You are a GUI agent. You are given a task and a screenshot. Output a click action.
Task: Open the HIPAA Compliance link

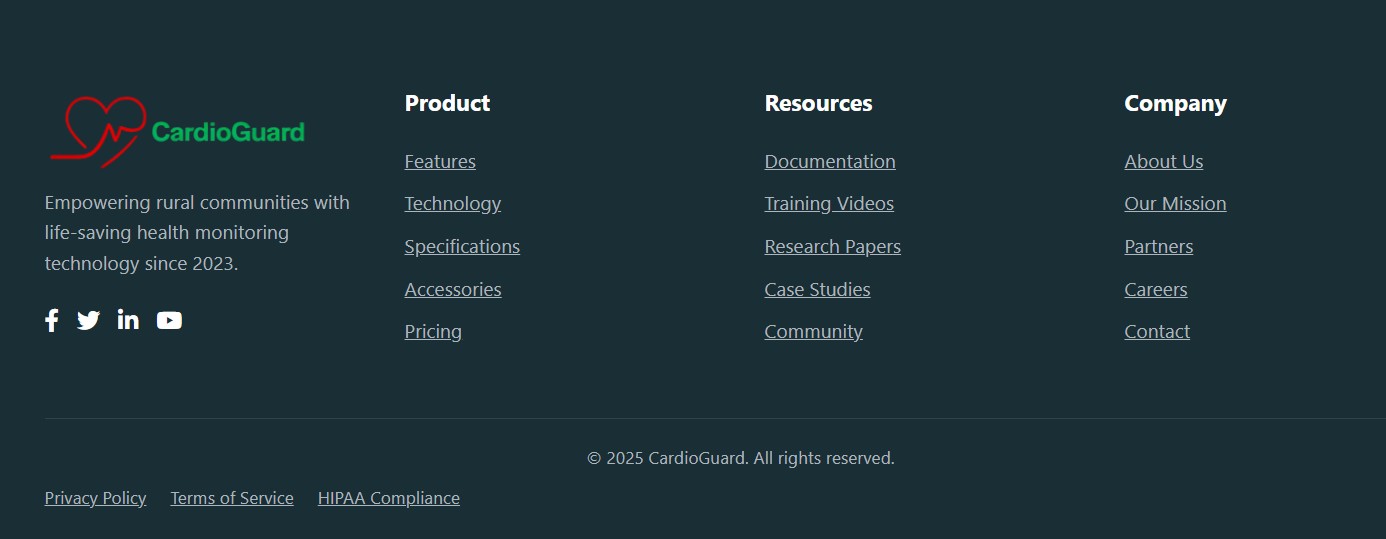point(388,498)
